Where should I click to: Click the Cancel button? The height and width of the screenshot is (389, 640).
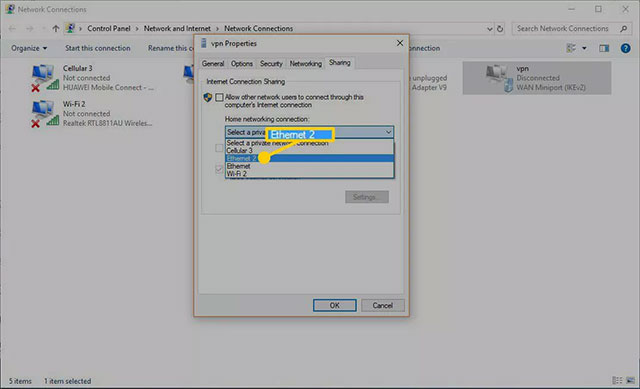point(382,305)
